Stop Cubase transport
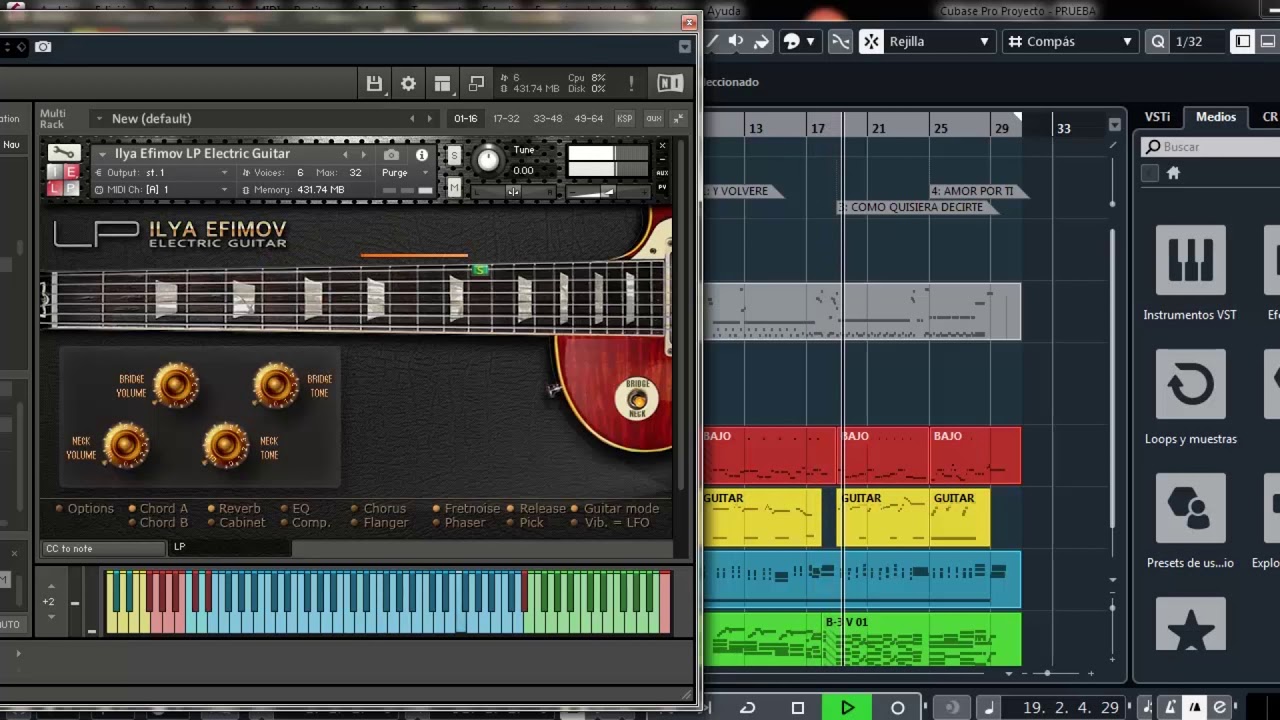Screen dimensions: 1280x720 click(x=797, y=707)
